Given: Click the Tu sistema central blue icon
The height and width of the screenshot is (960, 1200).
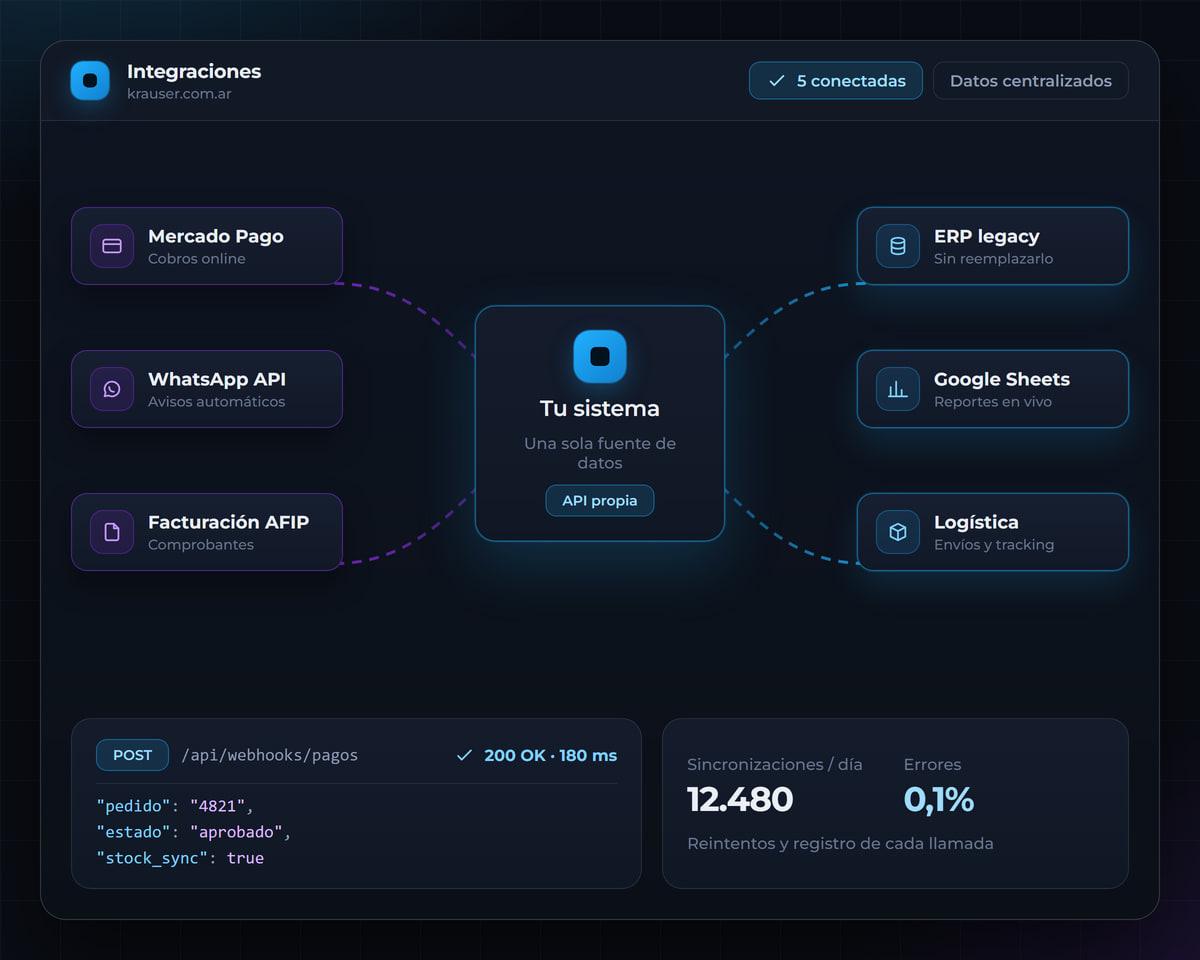Looking at the screenshot, I should [x=600, y=357].
